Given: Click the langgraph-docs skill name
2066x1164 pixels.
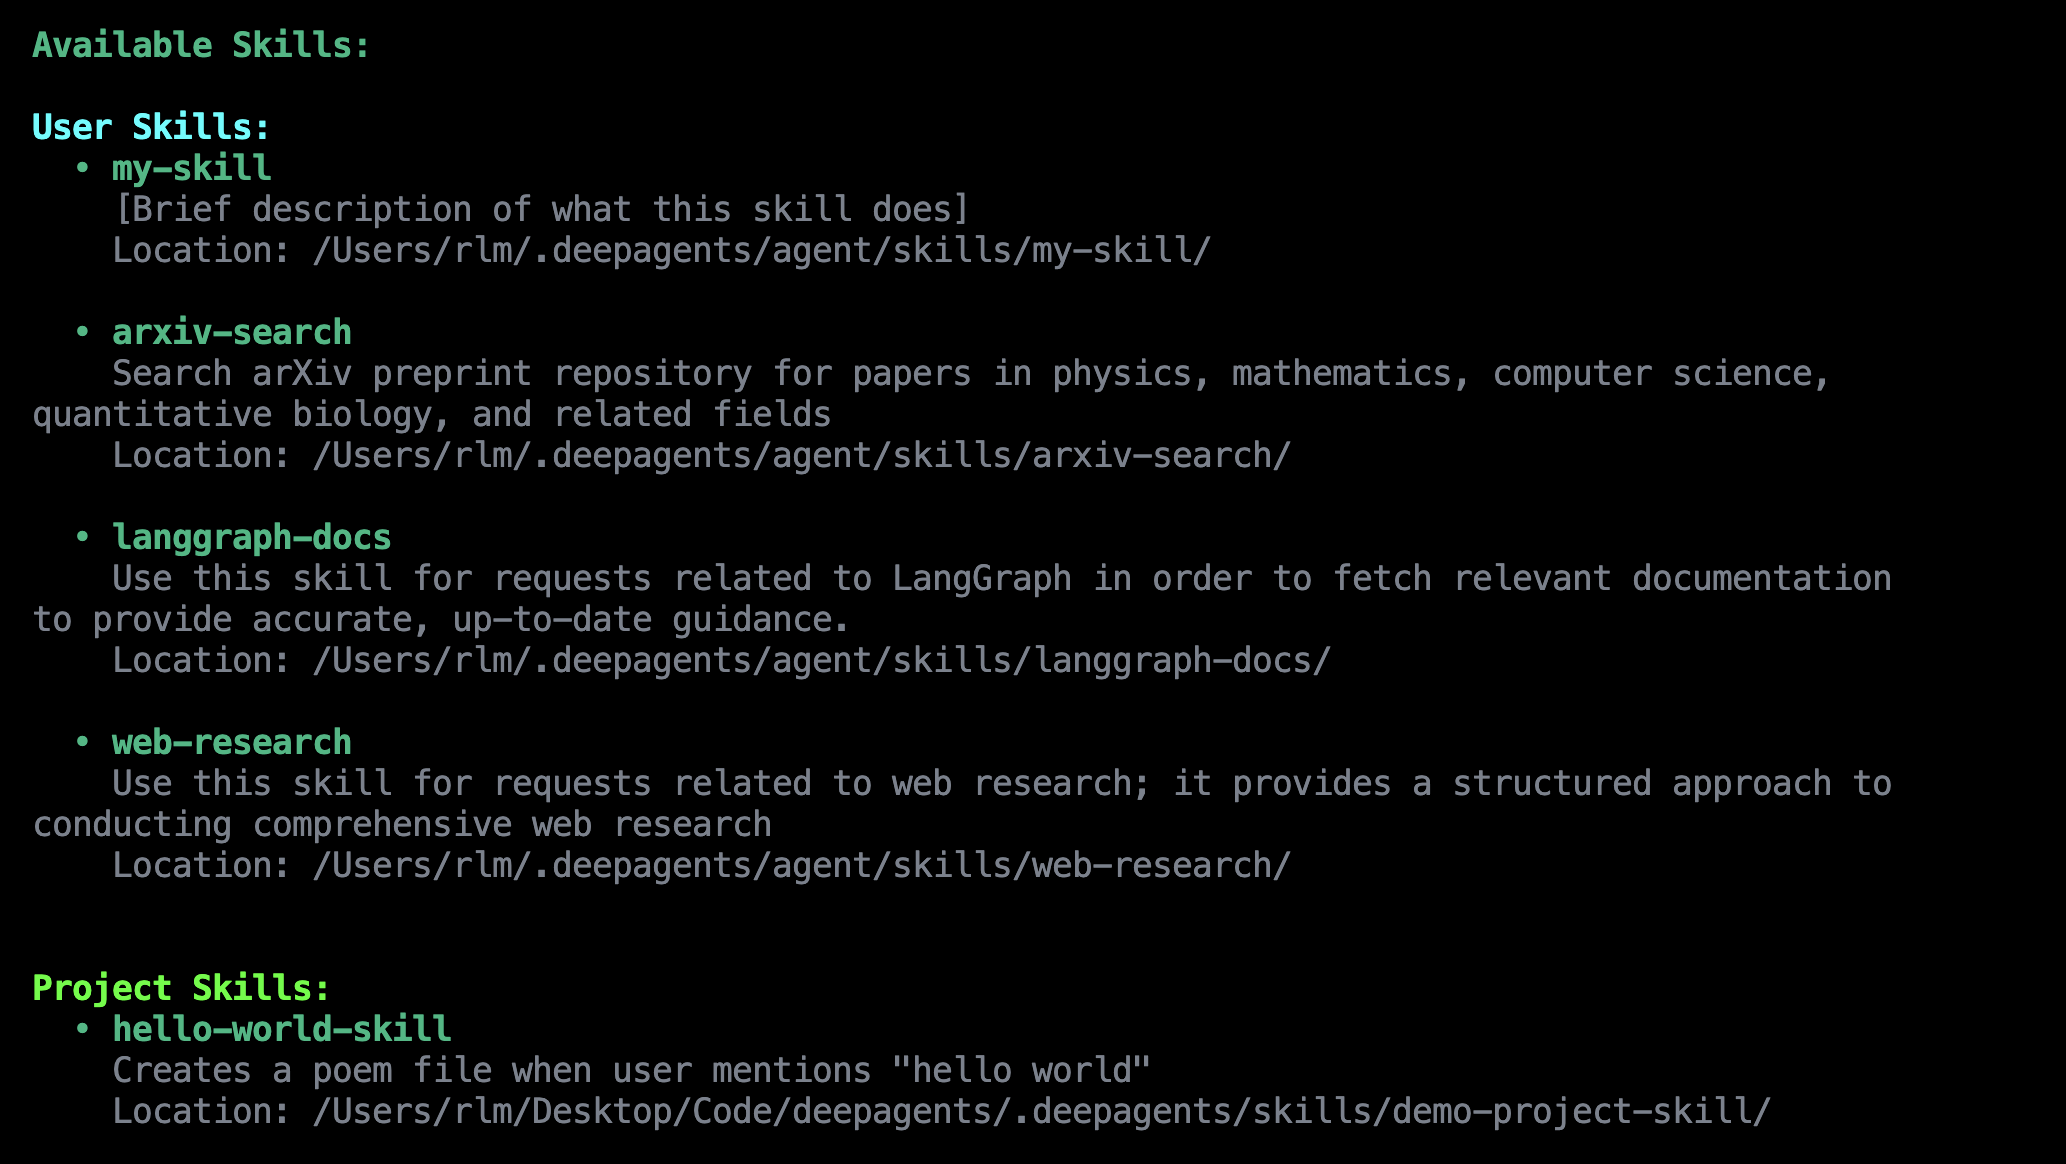Looking at the screenshot, I should (x=251, y=537).
